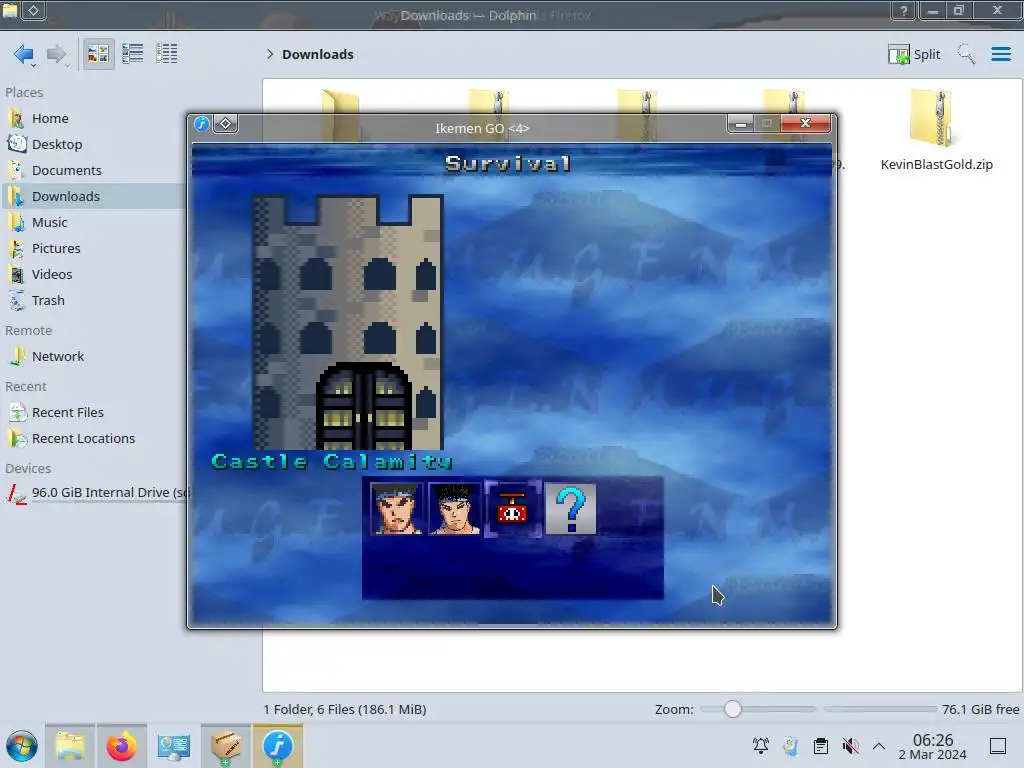Screen dimensions: 1024x768
Task: Select Downloads in the Places panel
Action: click(x=93, y=197)
